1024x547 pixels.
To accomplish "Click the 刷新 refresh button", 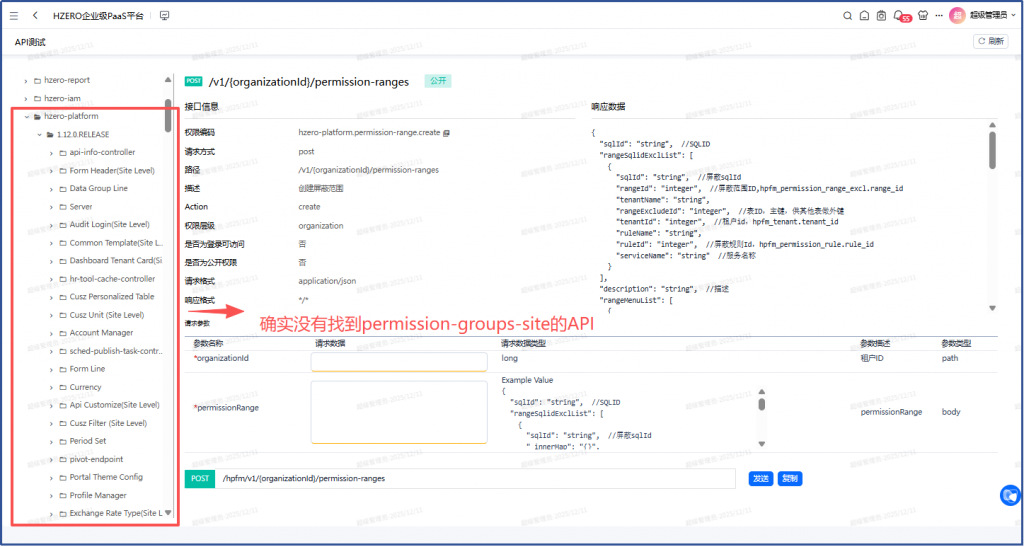I will click(990, 41).
